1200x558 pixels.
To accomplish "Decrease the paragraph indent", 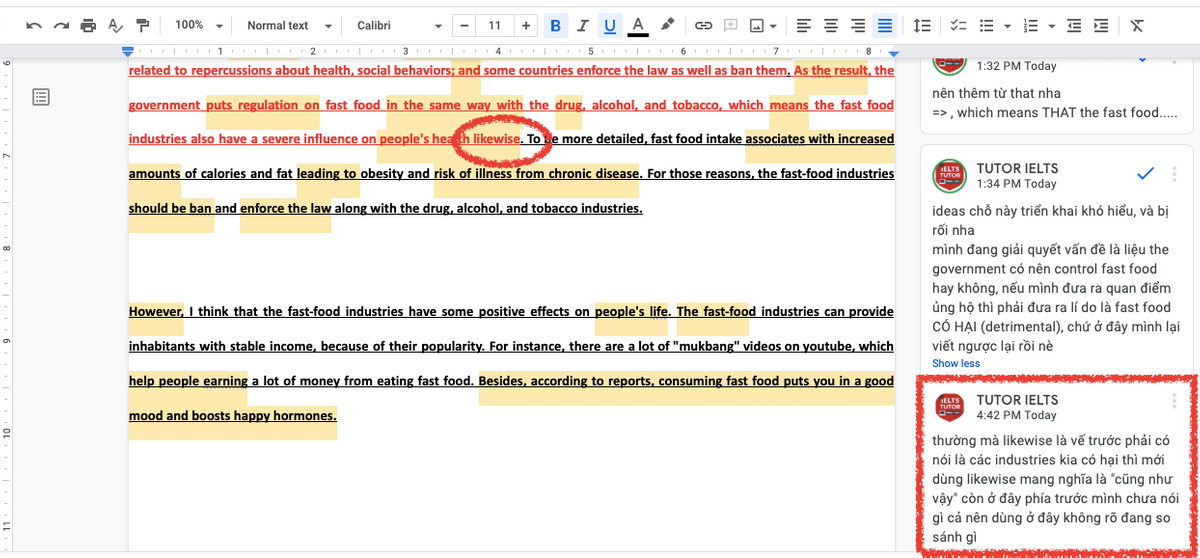I will pos(1074,25).
